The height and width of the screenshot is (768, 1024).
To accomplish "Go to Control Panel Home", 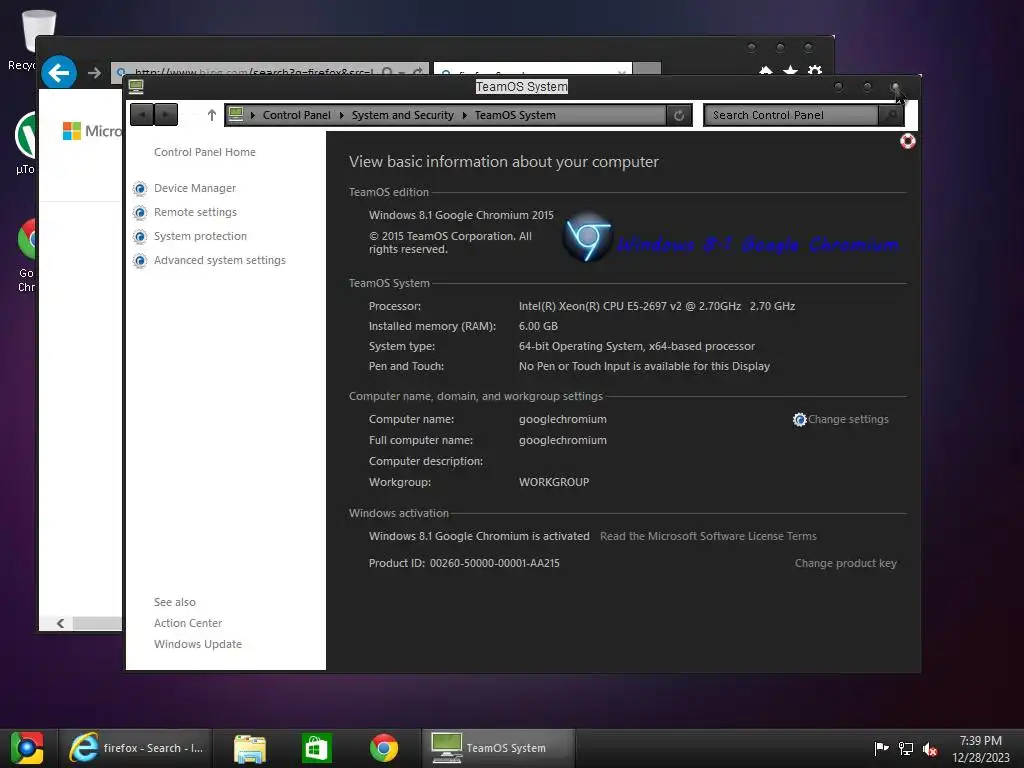I will [205, 152].
